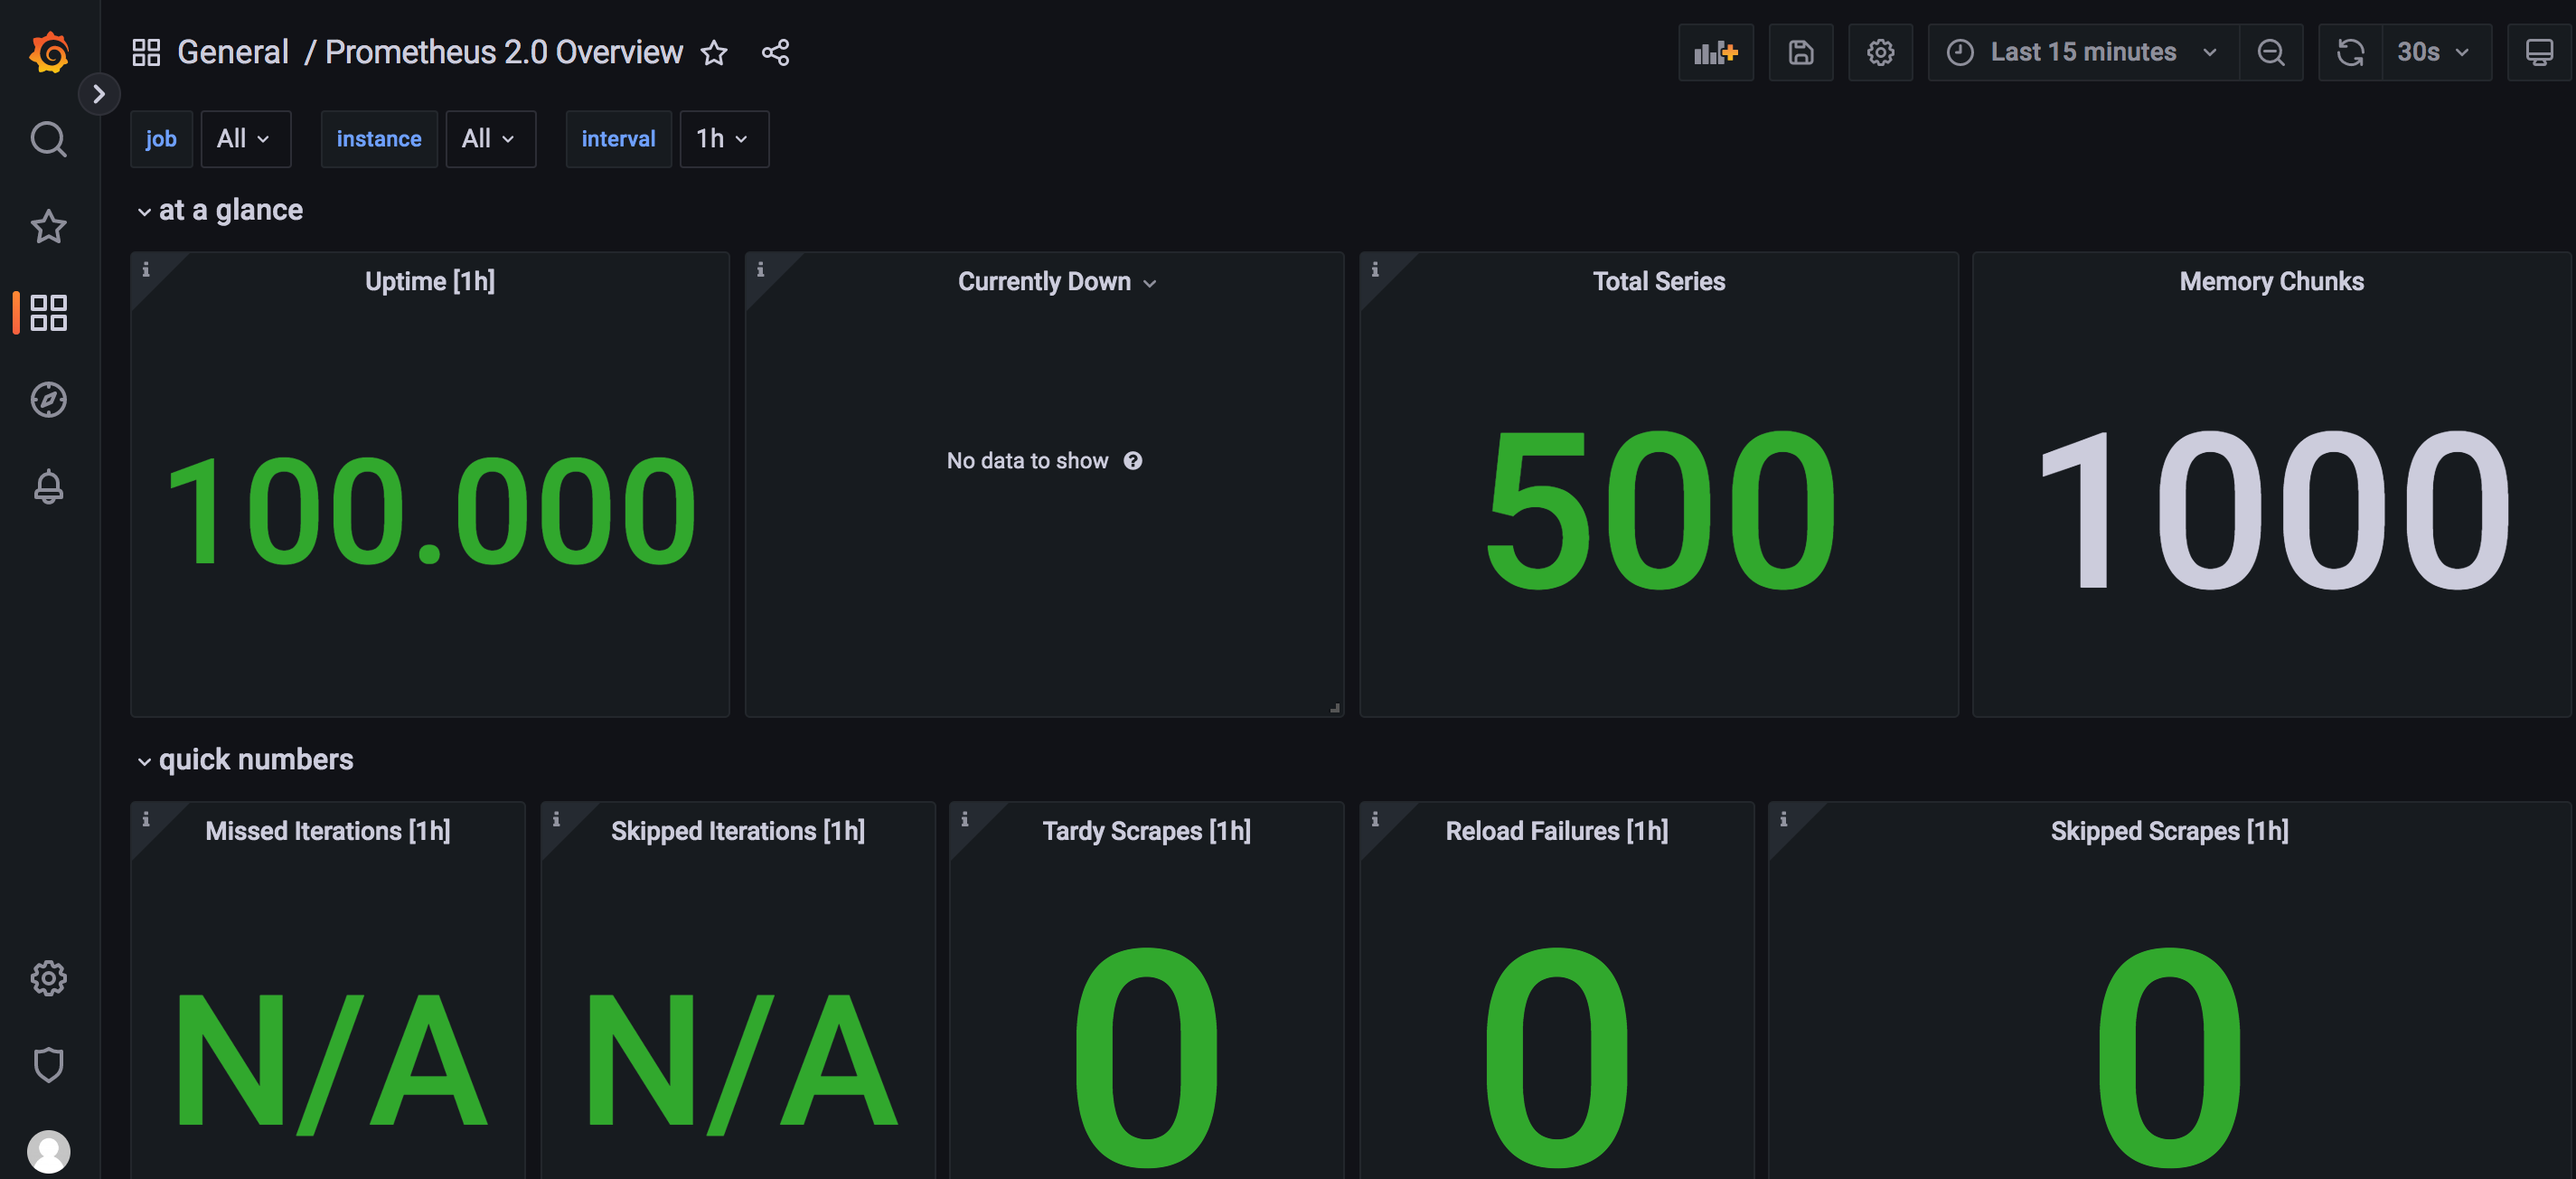This screenshot has height=1179, width=2576.
Task: Click the Missed Iterations [1h] title
Action: pos(327,832)
